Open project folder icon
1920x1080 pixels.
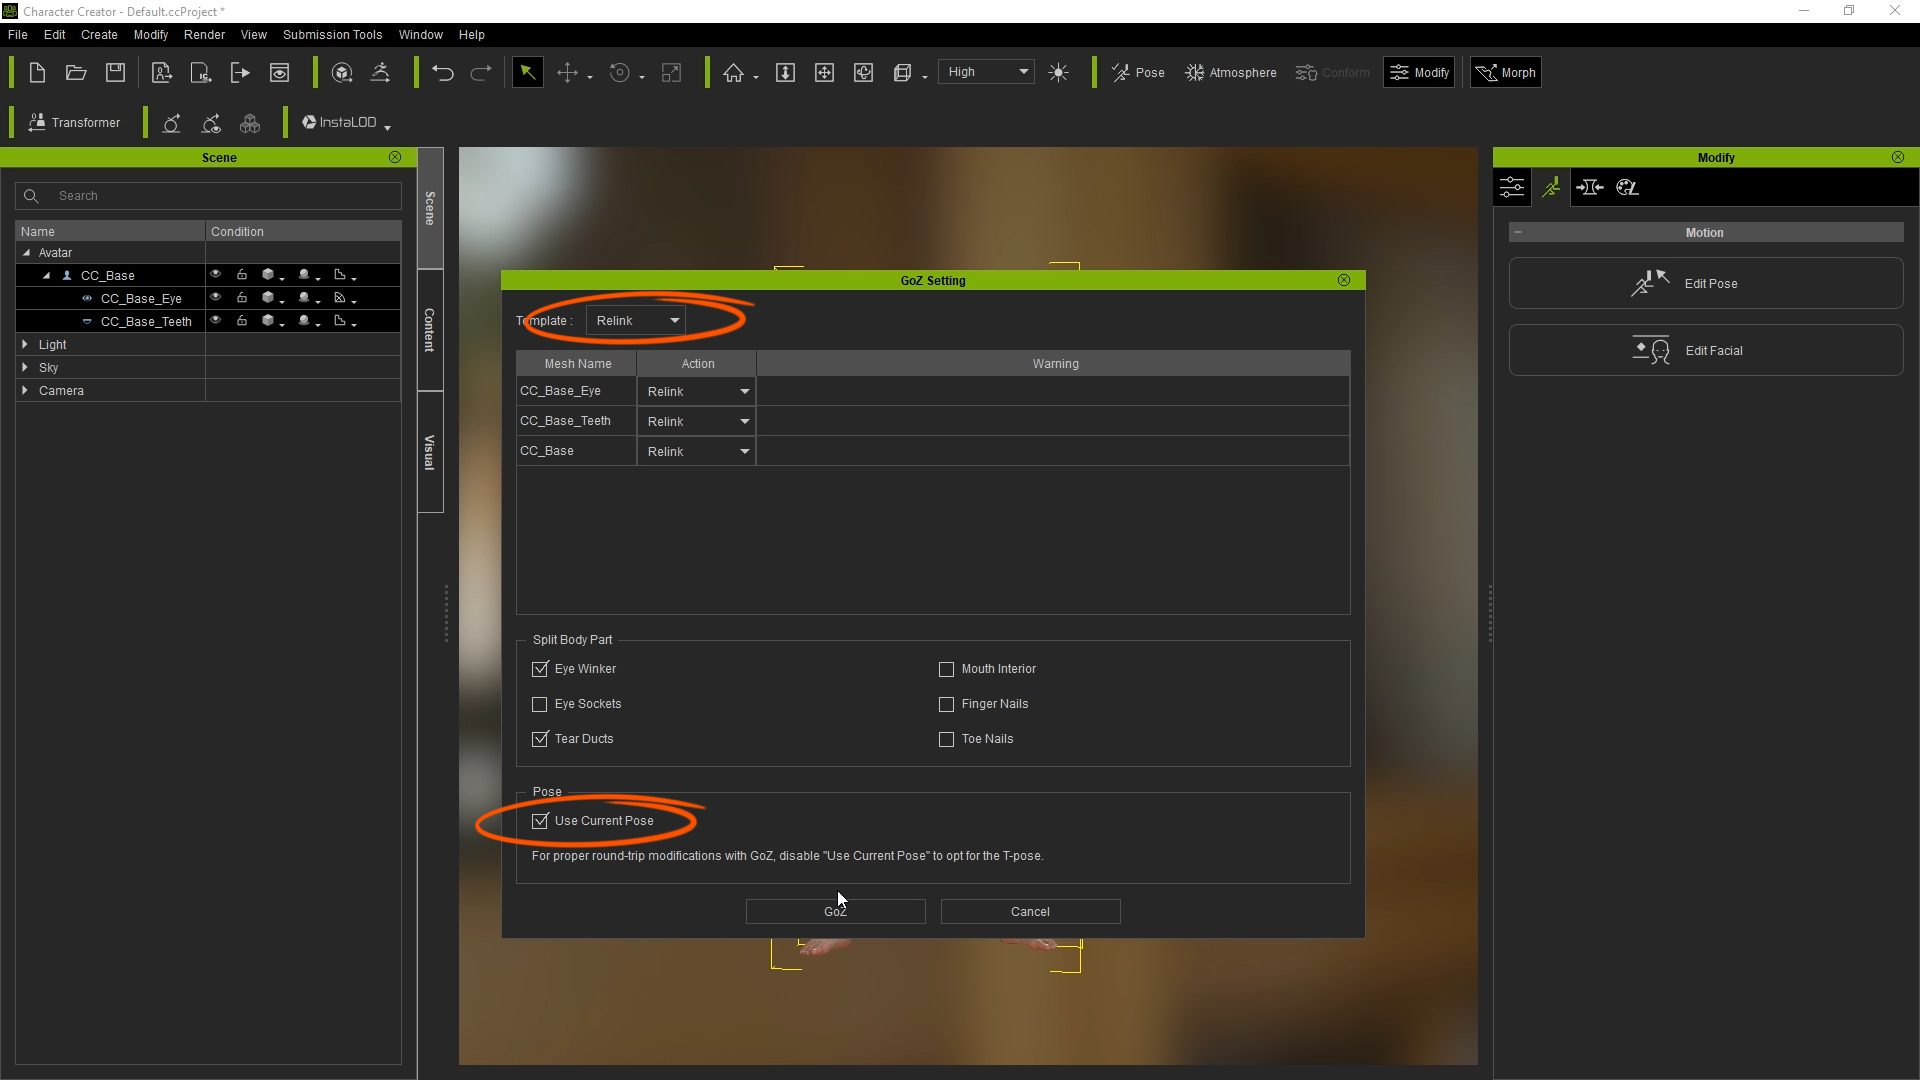pos(76,72)
